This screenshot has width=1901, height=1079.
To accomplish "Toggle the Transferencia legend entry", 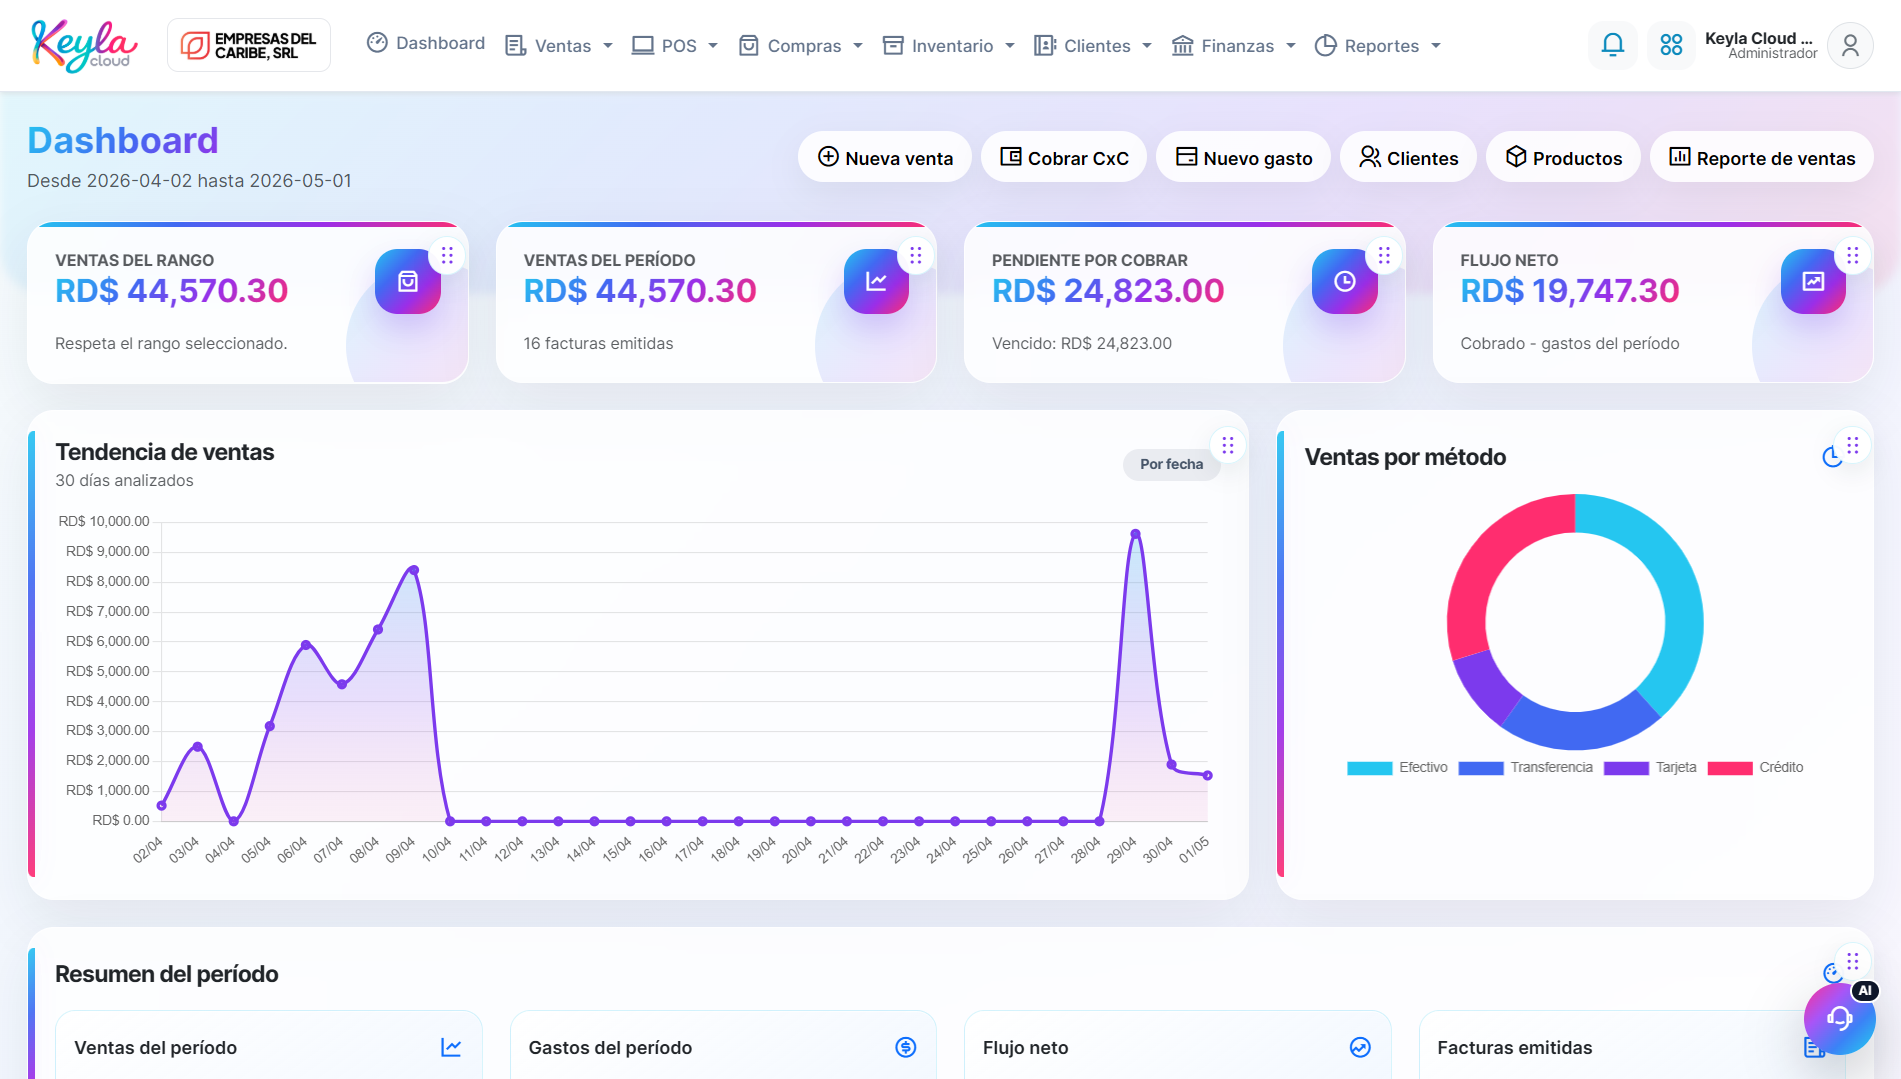I will point(1525,768).
